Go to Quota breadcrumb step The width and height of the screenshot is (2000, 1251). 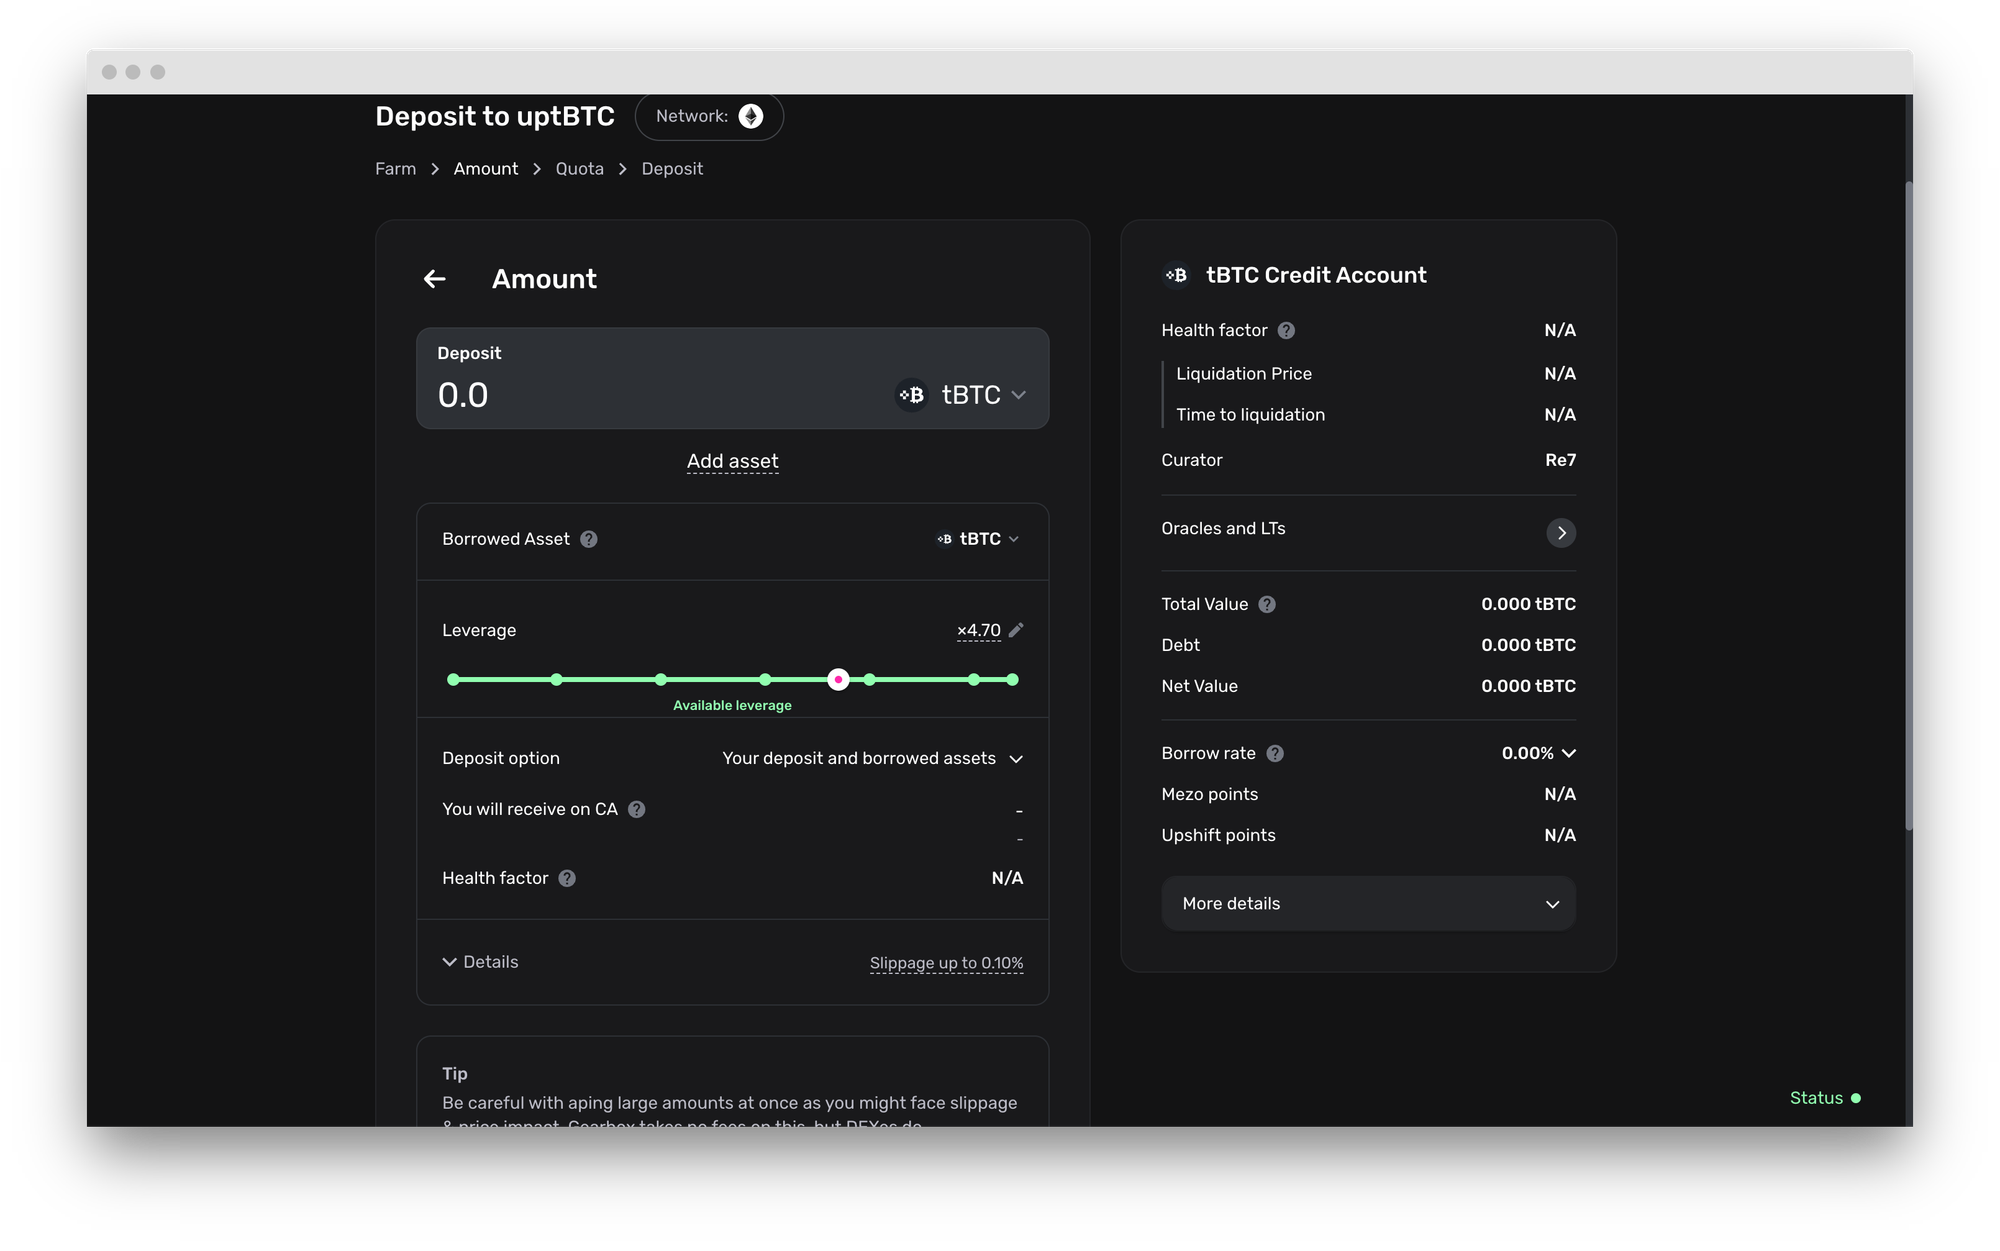[x=579, y=169]
